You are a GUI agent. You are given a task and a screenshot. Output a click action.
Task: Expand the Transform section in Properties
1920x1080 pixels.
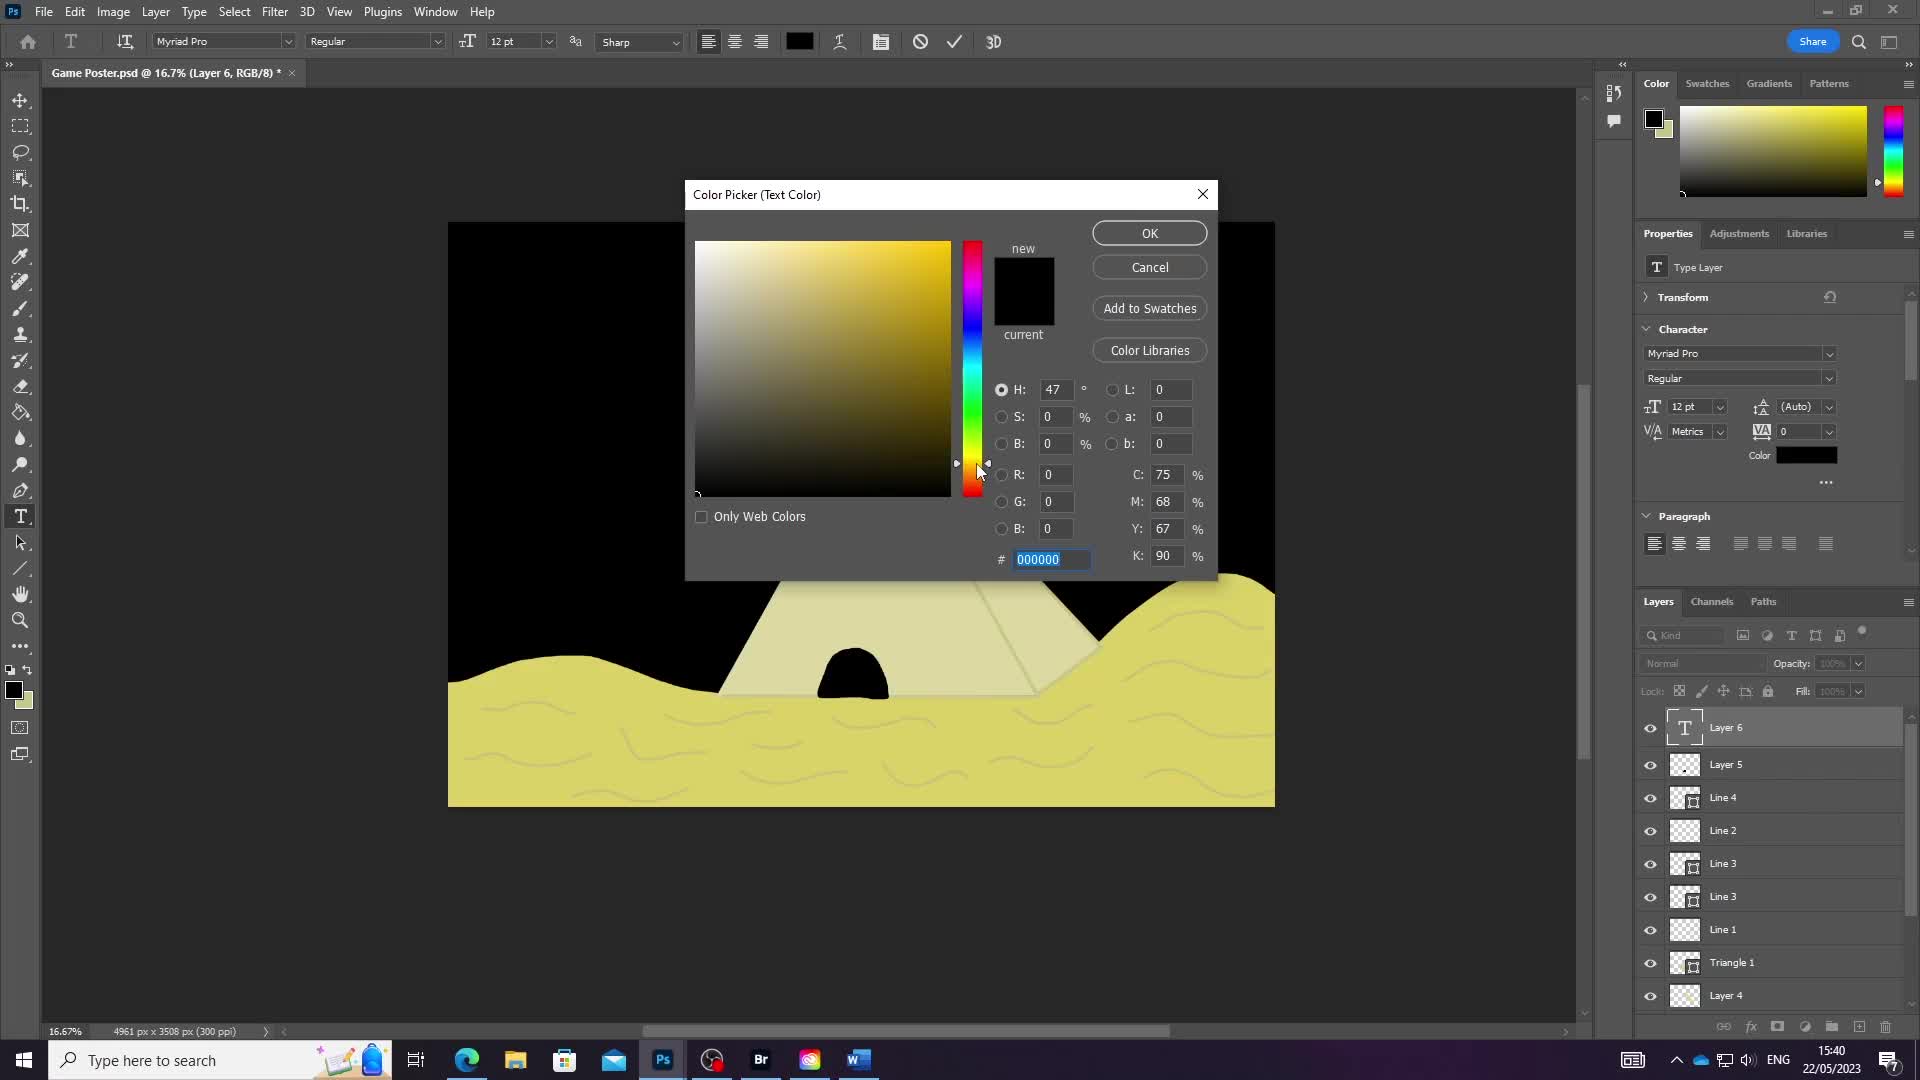tap(1647, 297)
